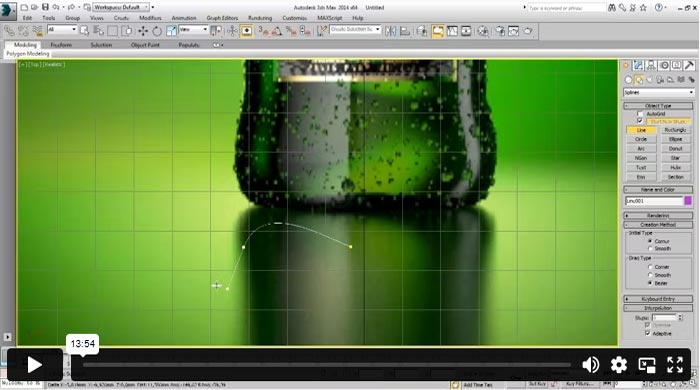Viewport: 700px width, 390px height.
Task: Expand the Rendering rollout
Action: pos(658,216)
